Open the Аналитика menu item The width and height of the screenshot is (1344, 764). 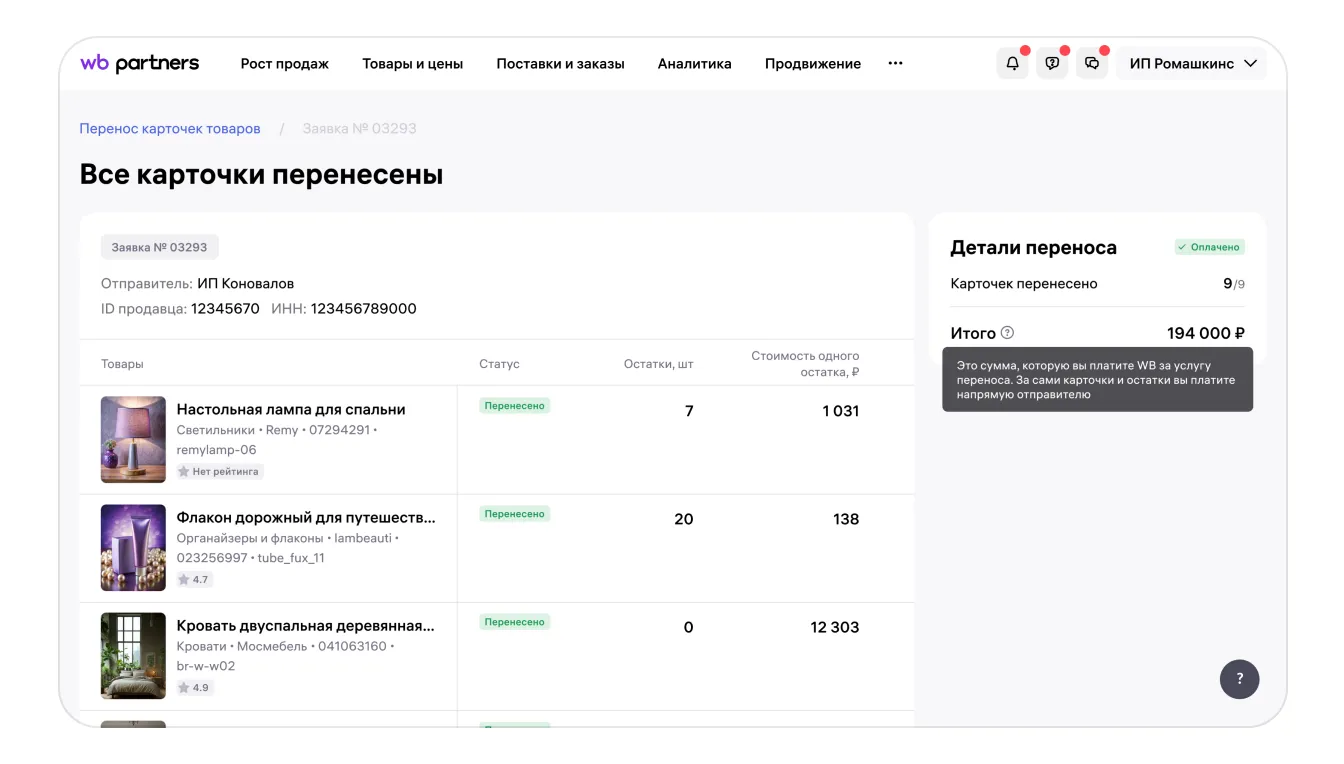[694, 64]
